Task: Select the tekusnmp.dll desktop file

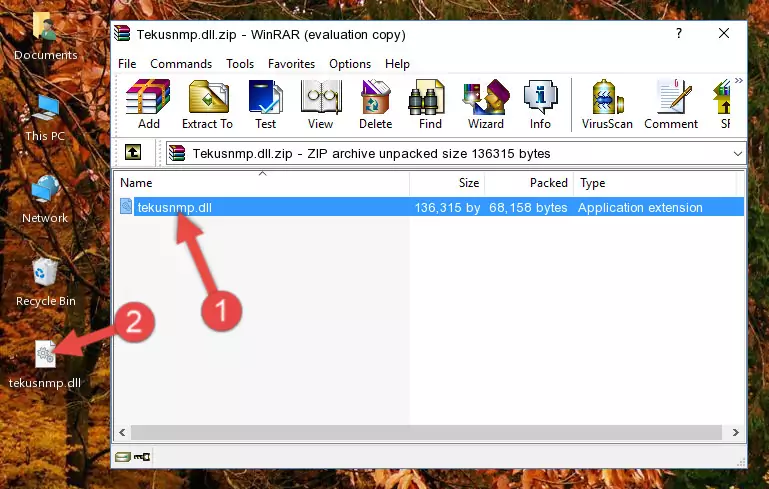Action: point(45,365)
